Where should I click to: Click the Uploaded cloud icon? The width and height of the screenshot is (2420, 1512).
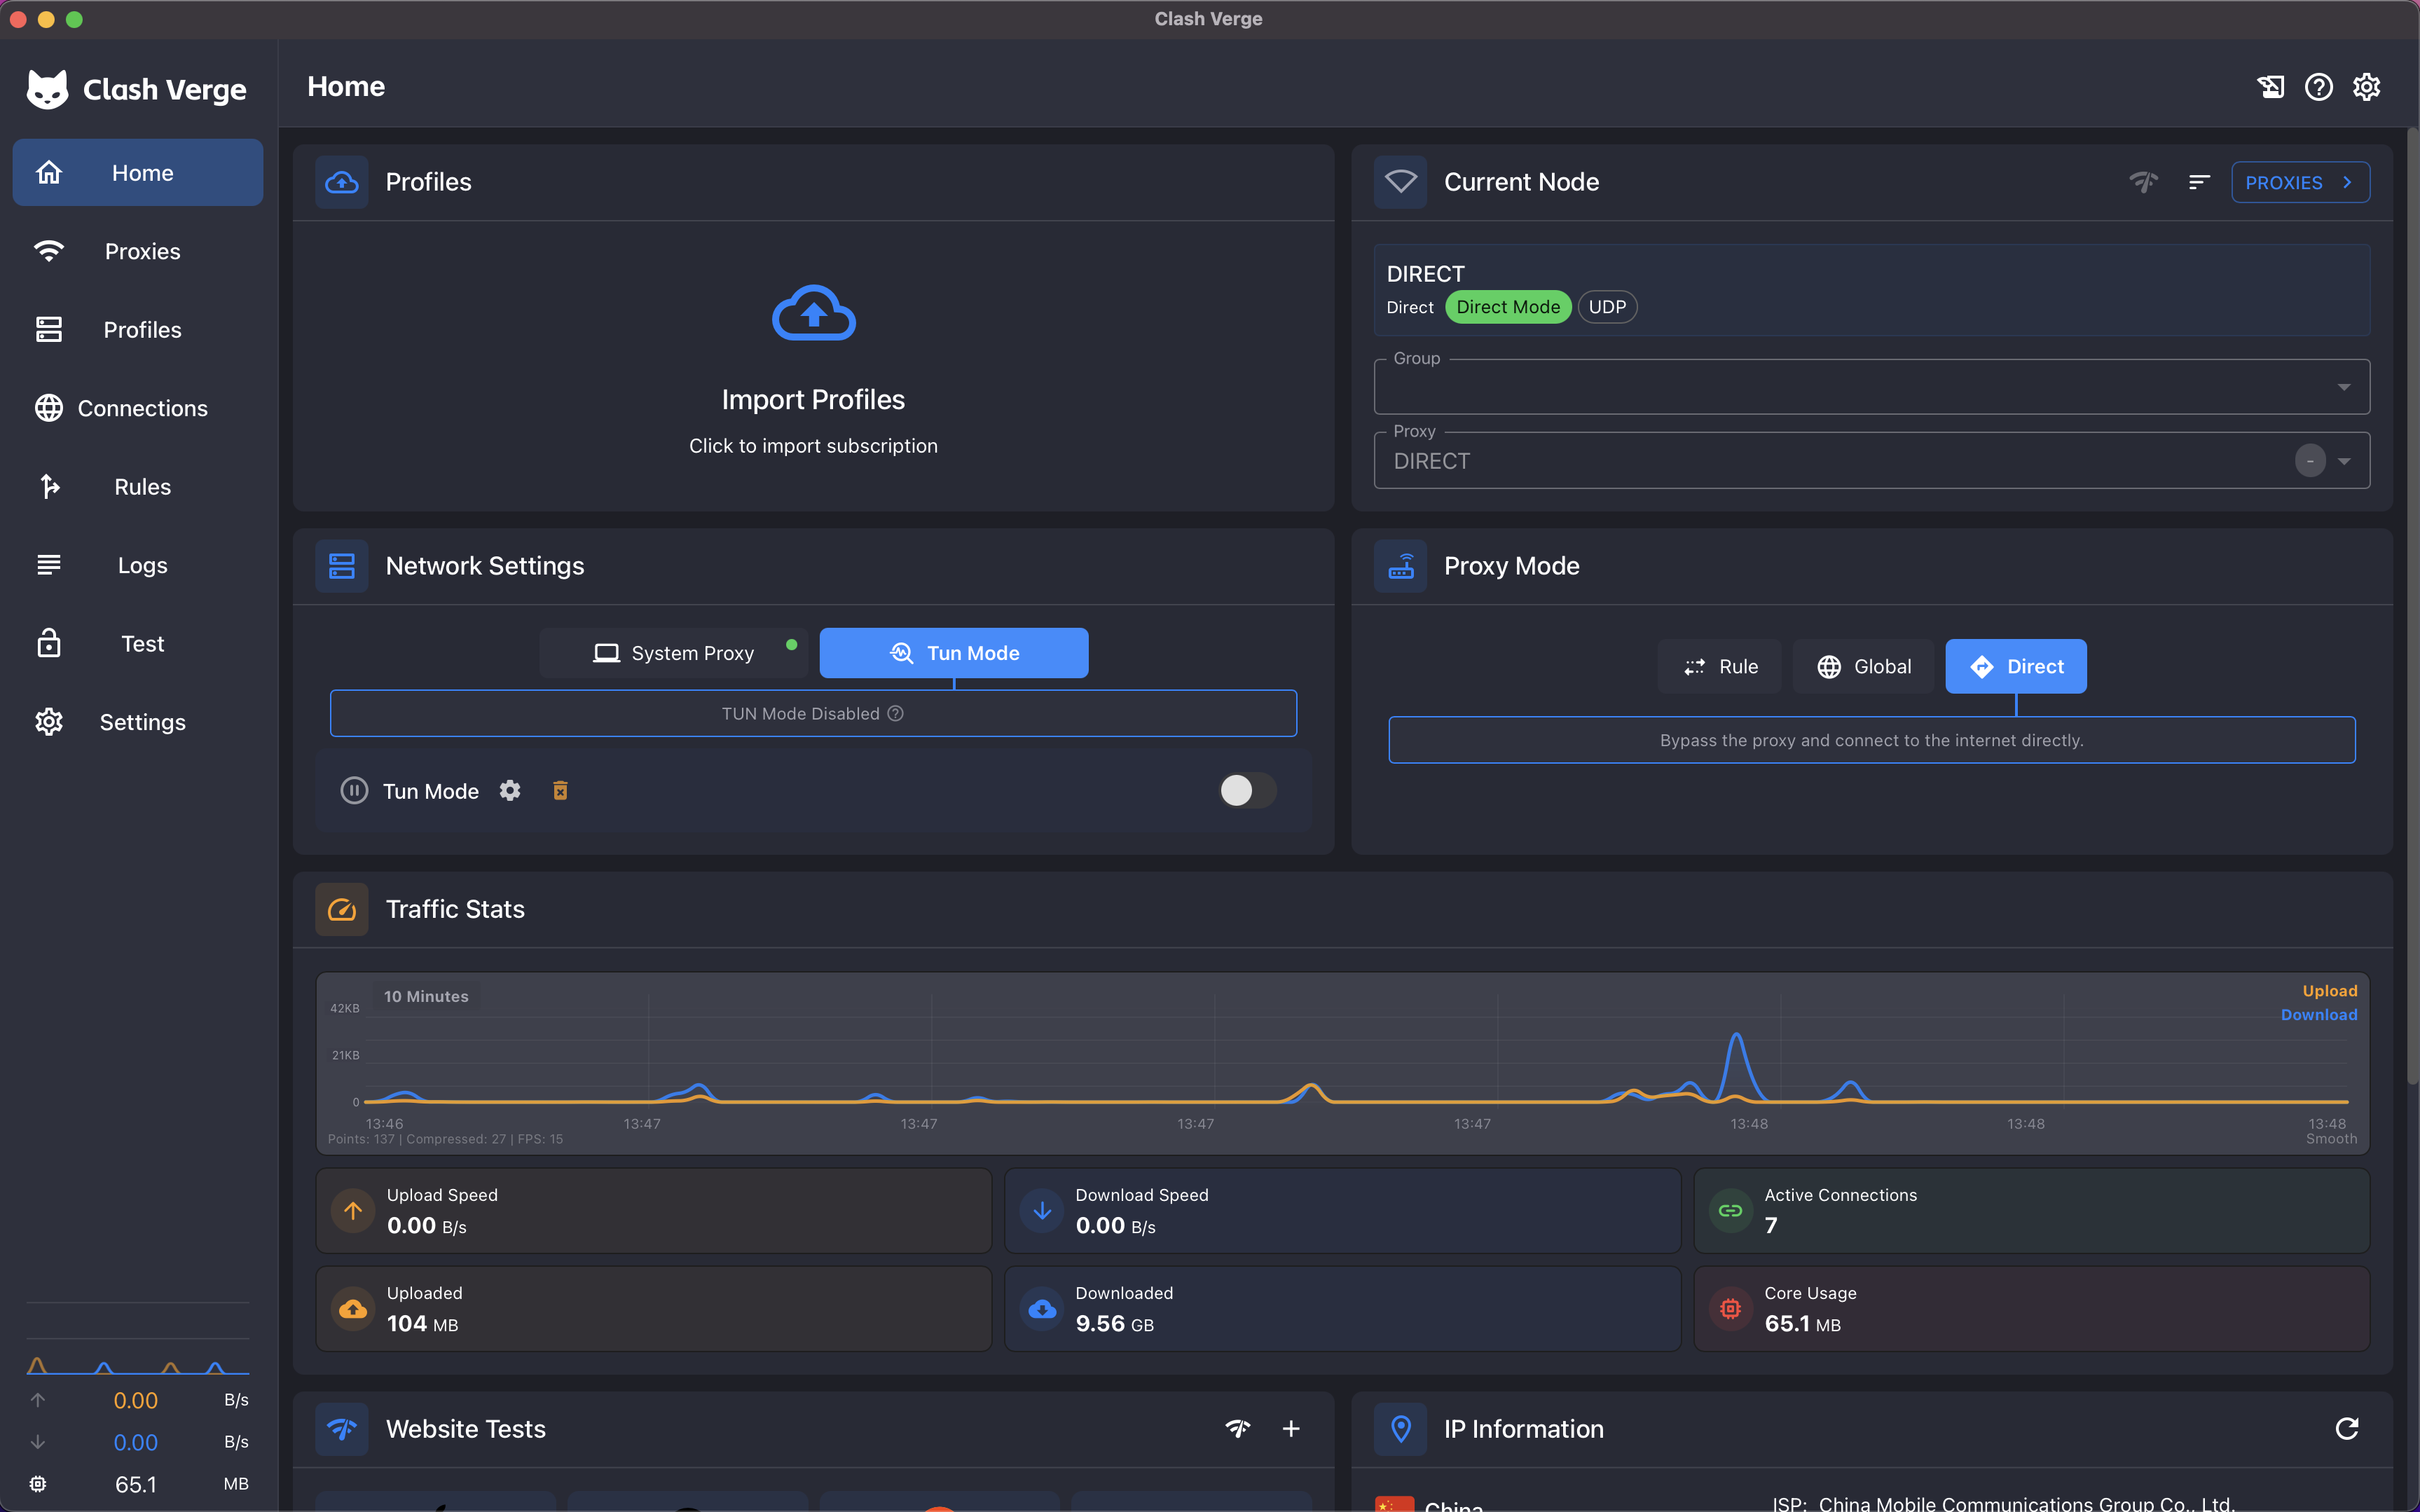(353, 1309)
